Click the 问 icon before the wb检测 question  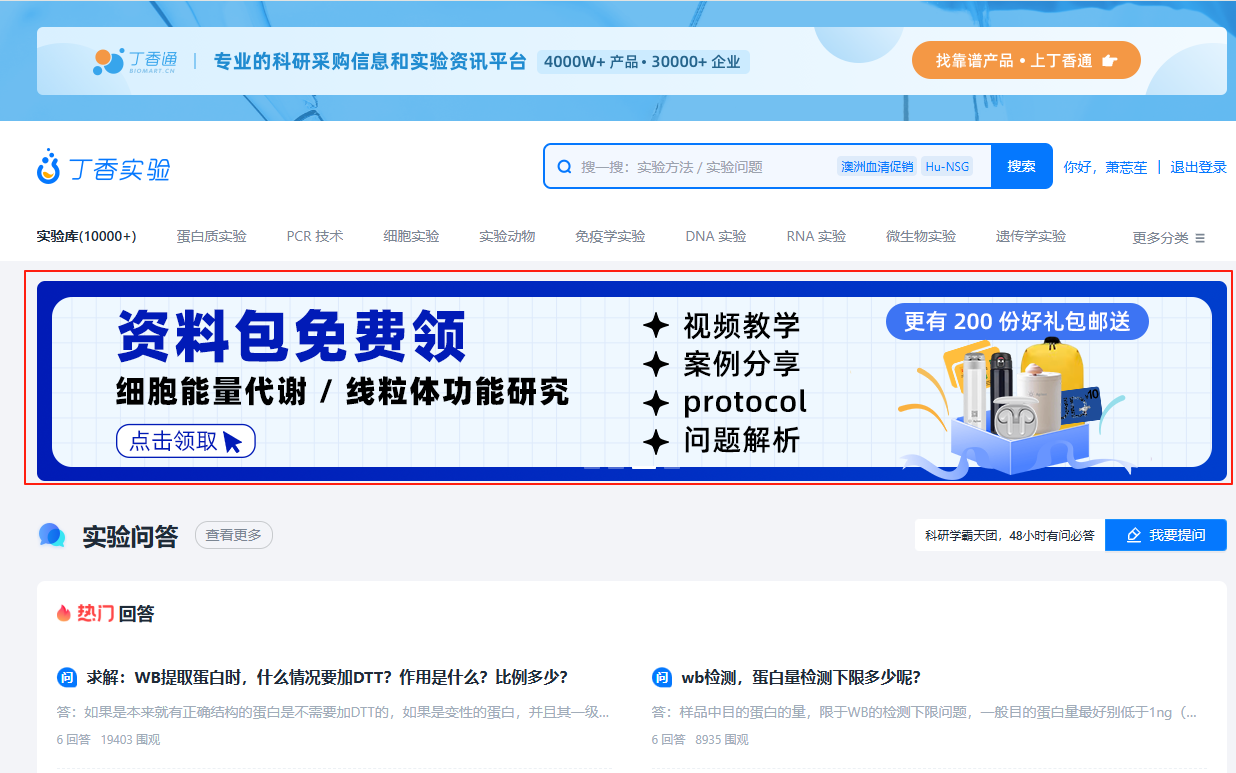(x=663, y=677)
